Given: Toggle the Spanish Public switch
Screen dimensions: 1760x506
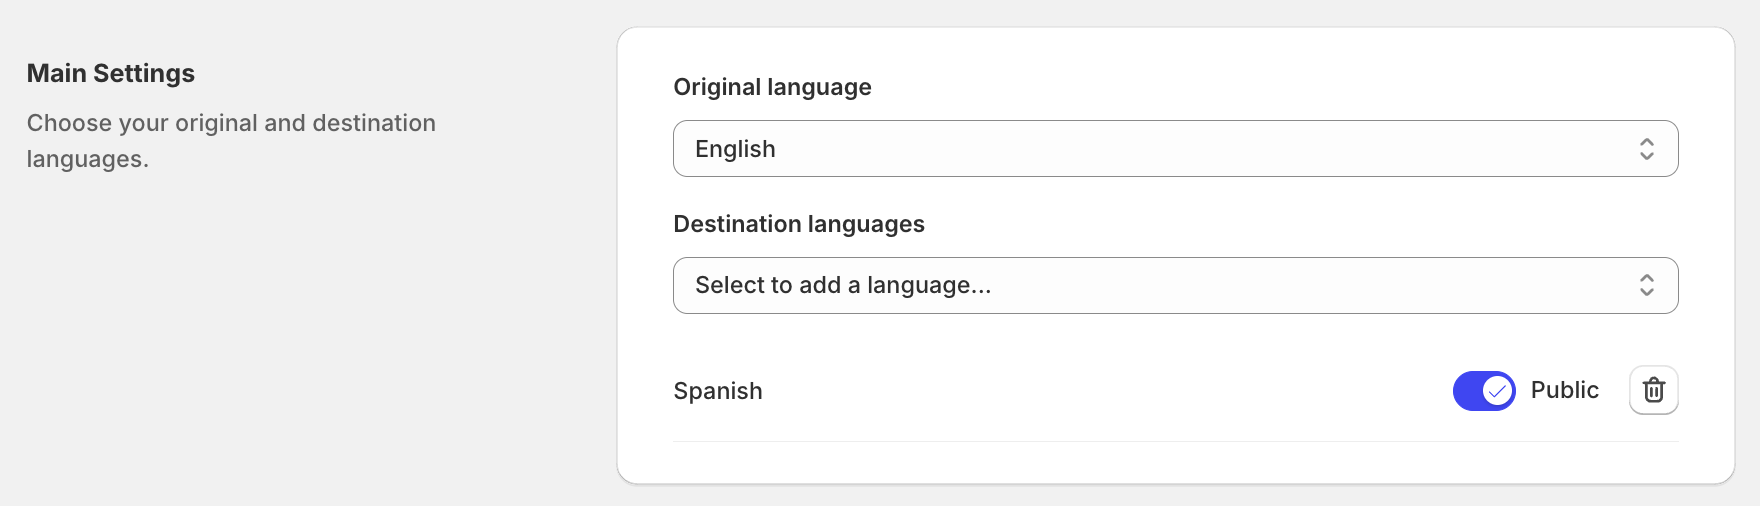Looking at the screenshot, I should (x=1484, y=391).
